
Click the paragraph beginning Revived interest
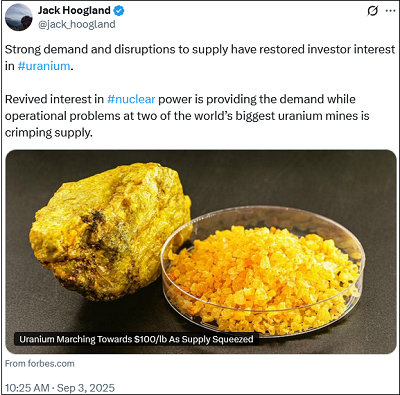point(187,116)
